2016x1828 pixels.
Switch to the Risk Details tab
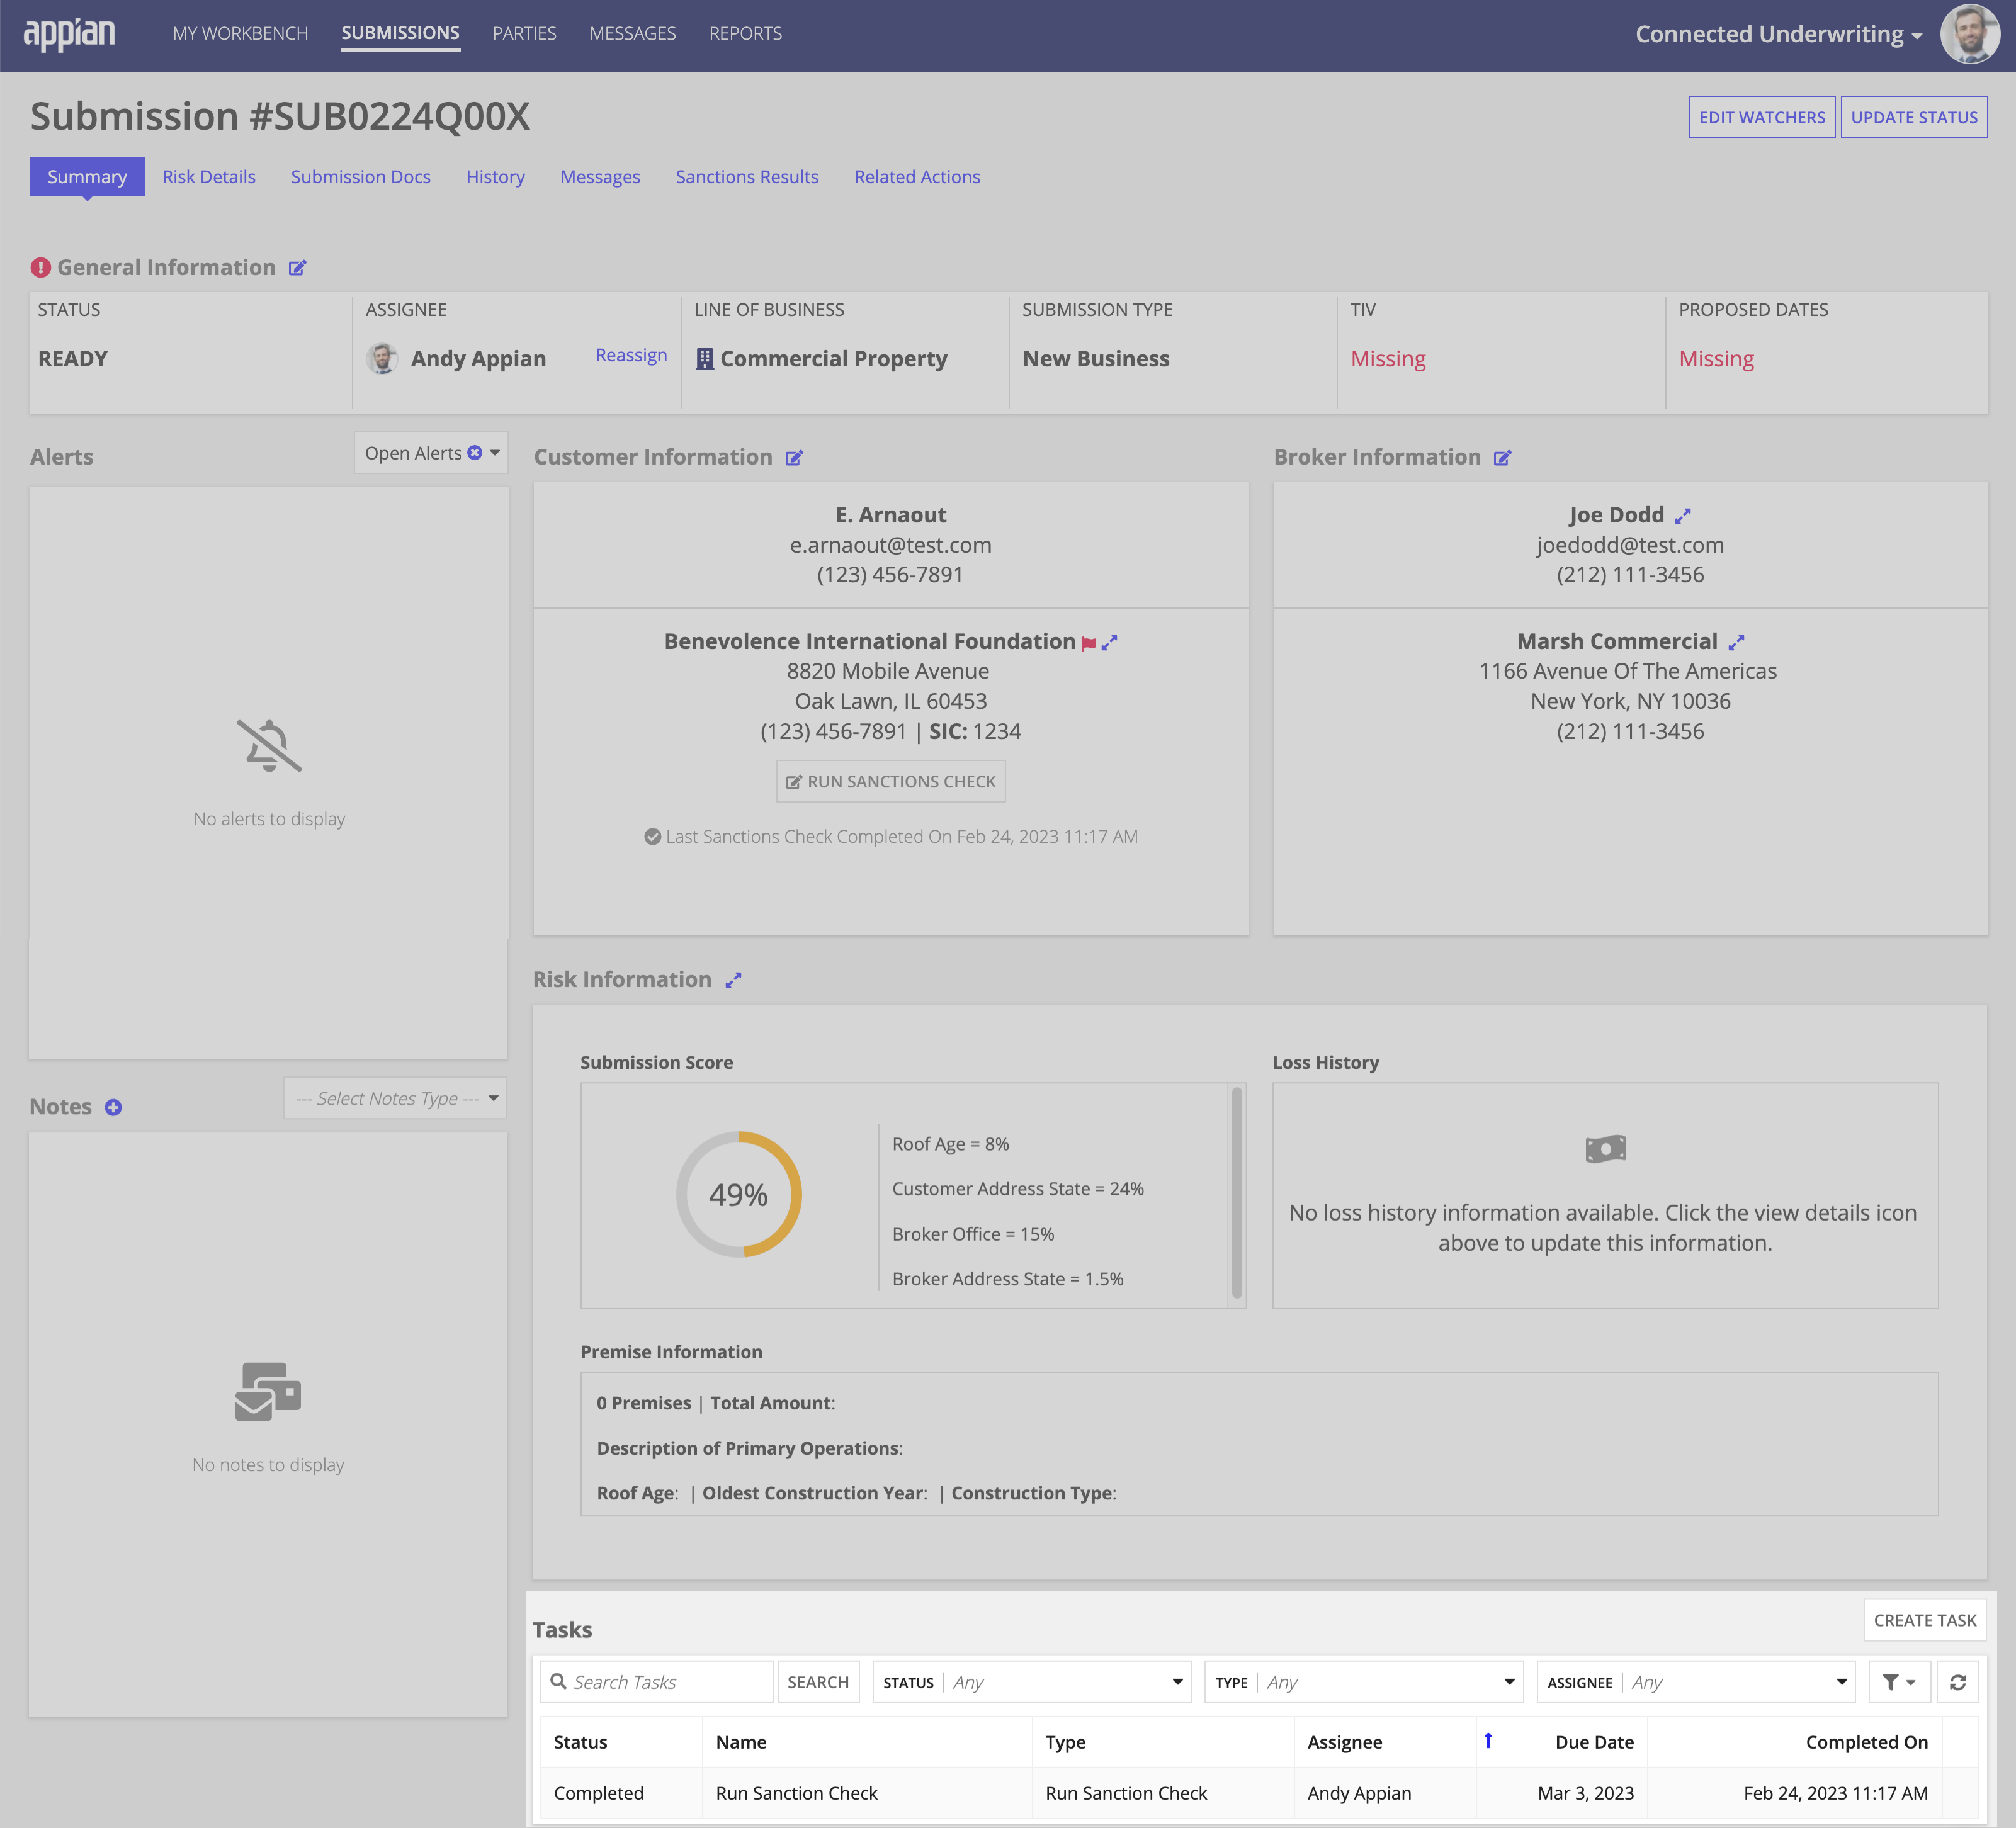pos(209,177)
